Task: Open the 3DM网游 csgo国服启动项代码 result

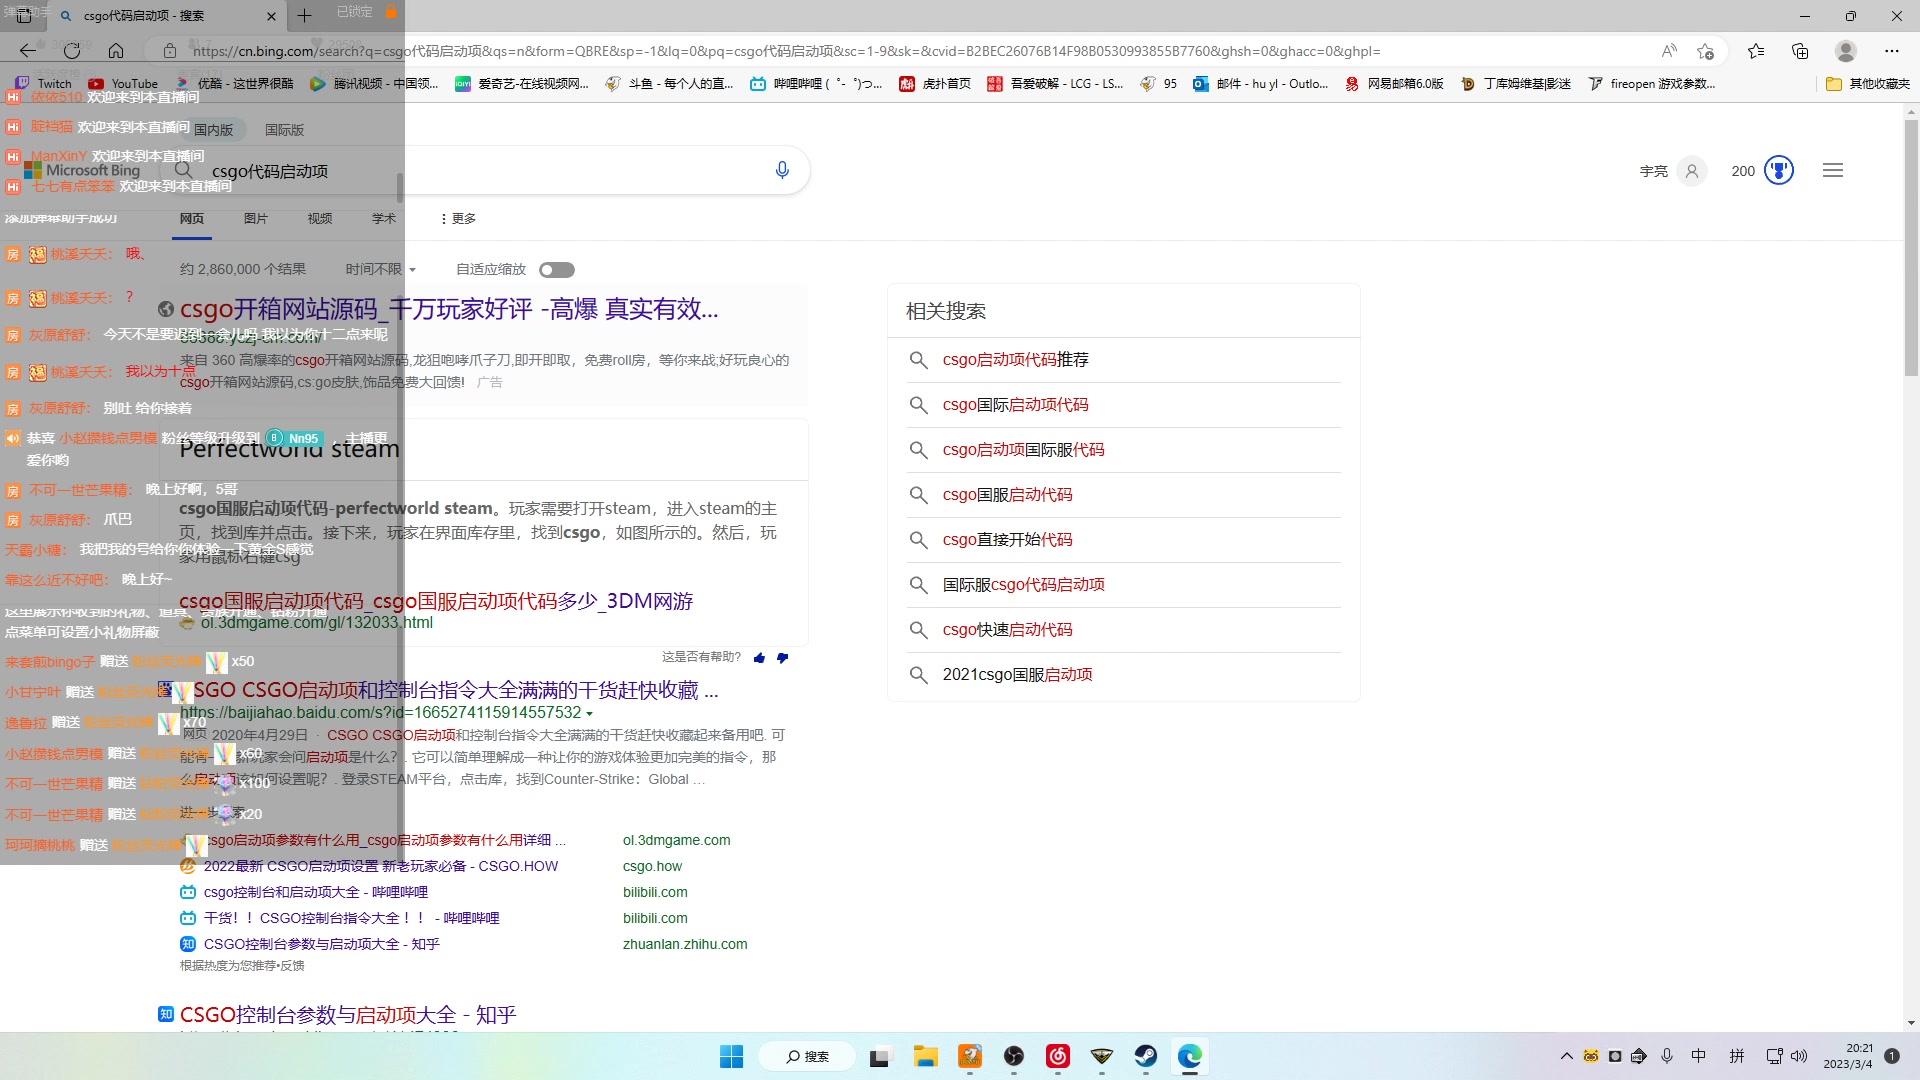Action: (x=436, y=601)
